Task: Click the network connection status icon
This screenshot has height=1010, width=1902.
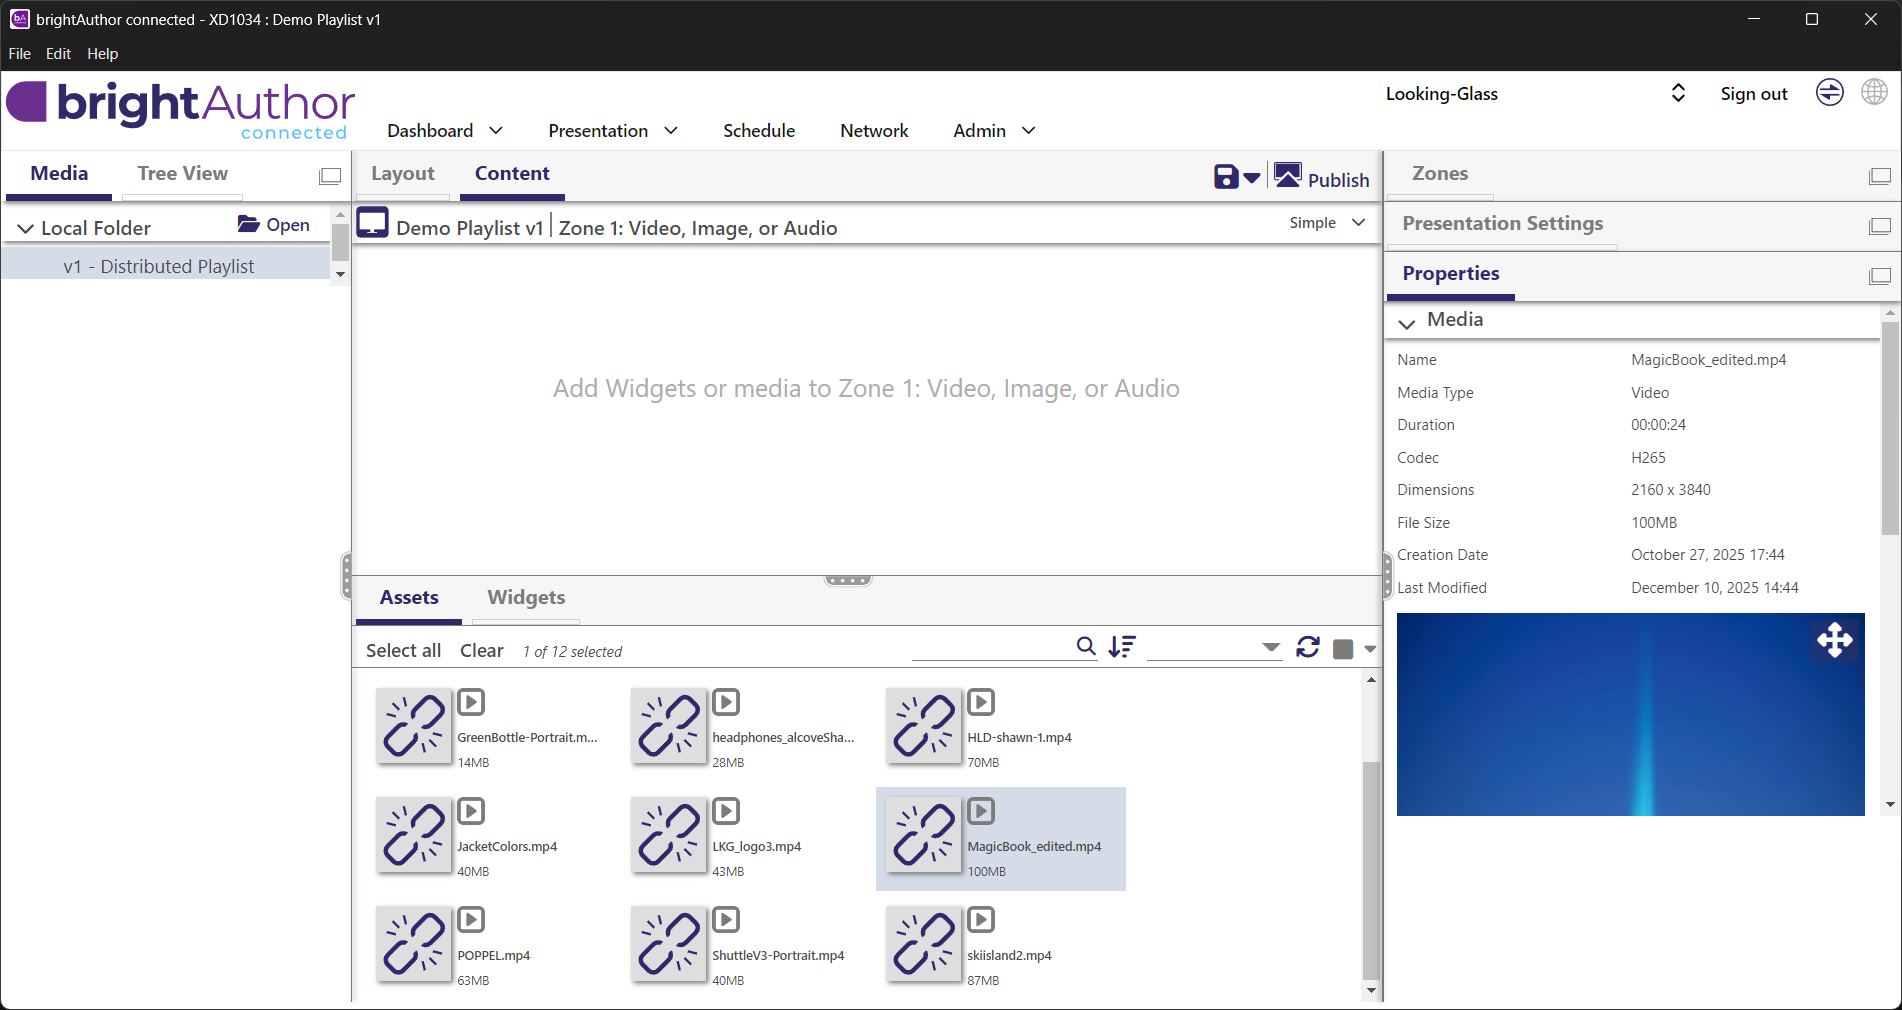Action: click(1829, 93)
